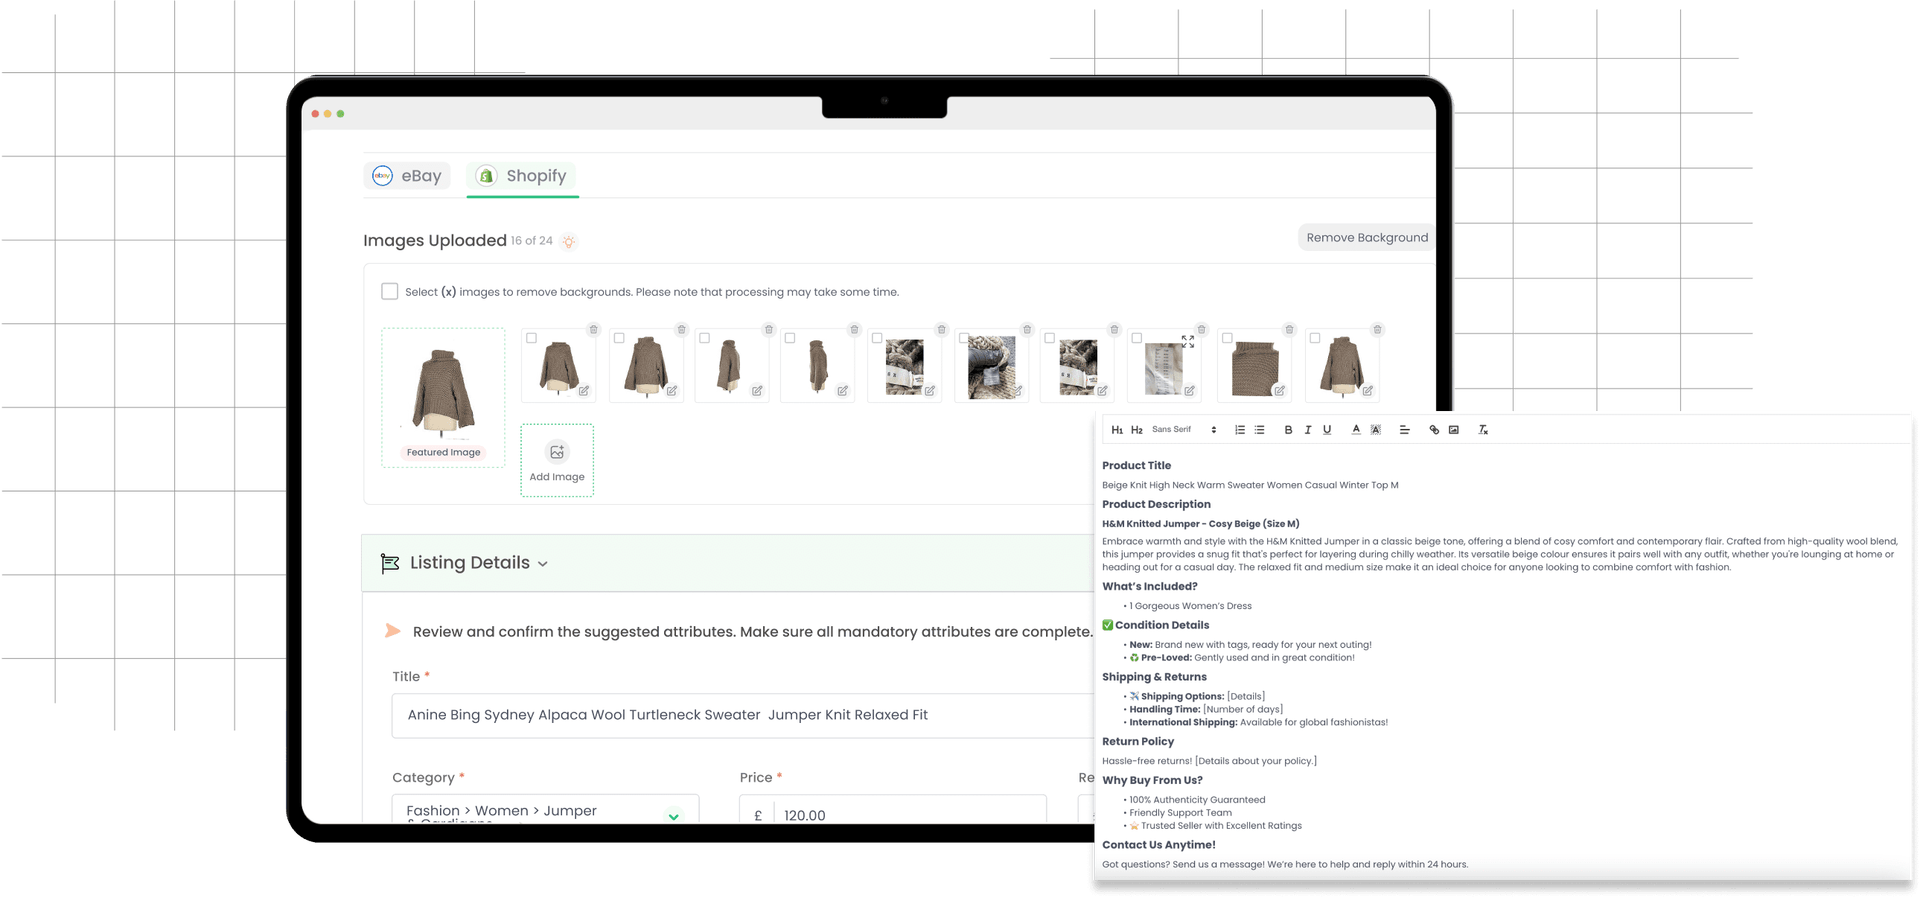The width and height of the screenshot is (1920, 898).
Task: Select the large Featured Image thumbnail
Action: (x=443, y=397)
